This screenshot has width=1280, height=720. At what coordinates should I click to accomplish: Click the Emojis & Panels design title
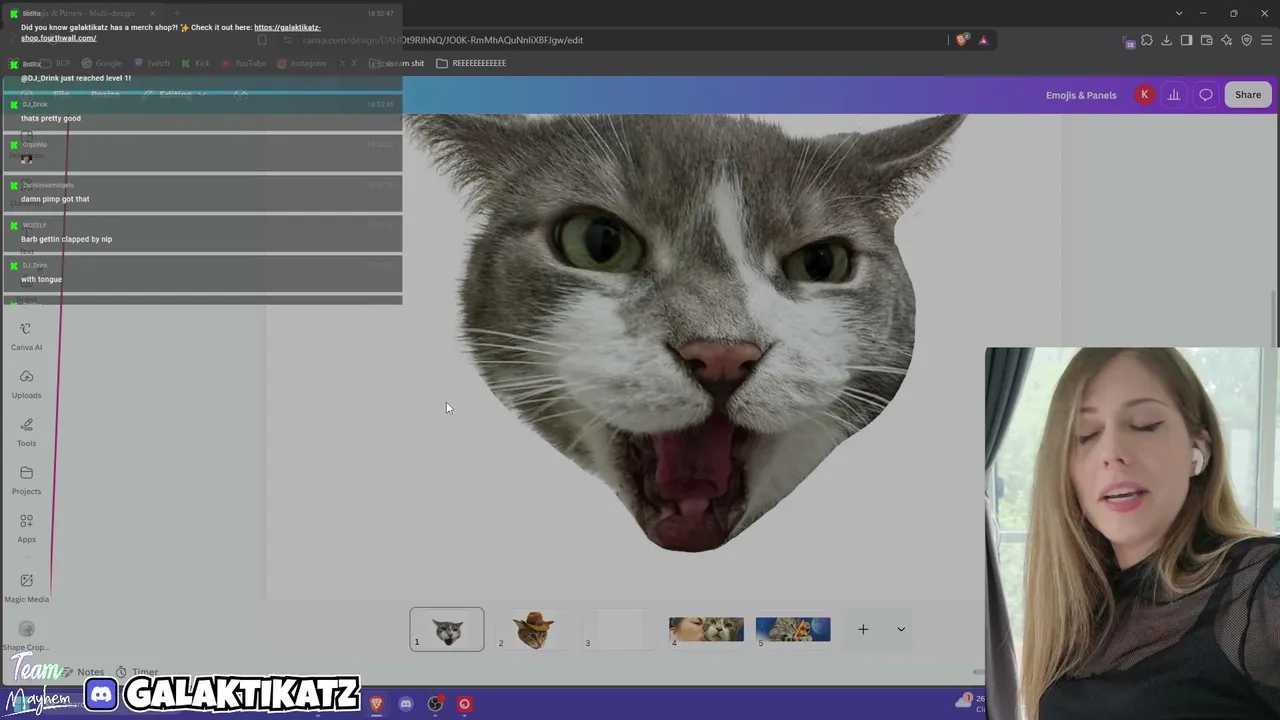(x=1081, y=95)
